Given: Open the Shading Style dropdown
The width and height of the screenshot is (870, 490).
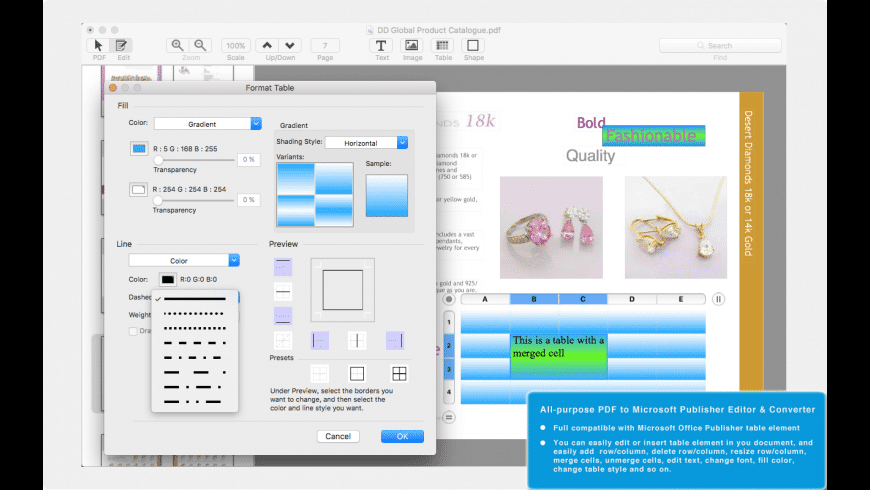Looking at the screenshot, I should point(366,143).
